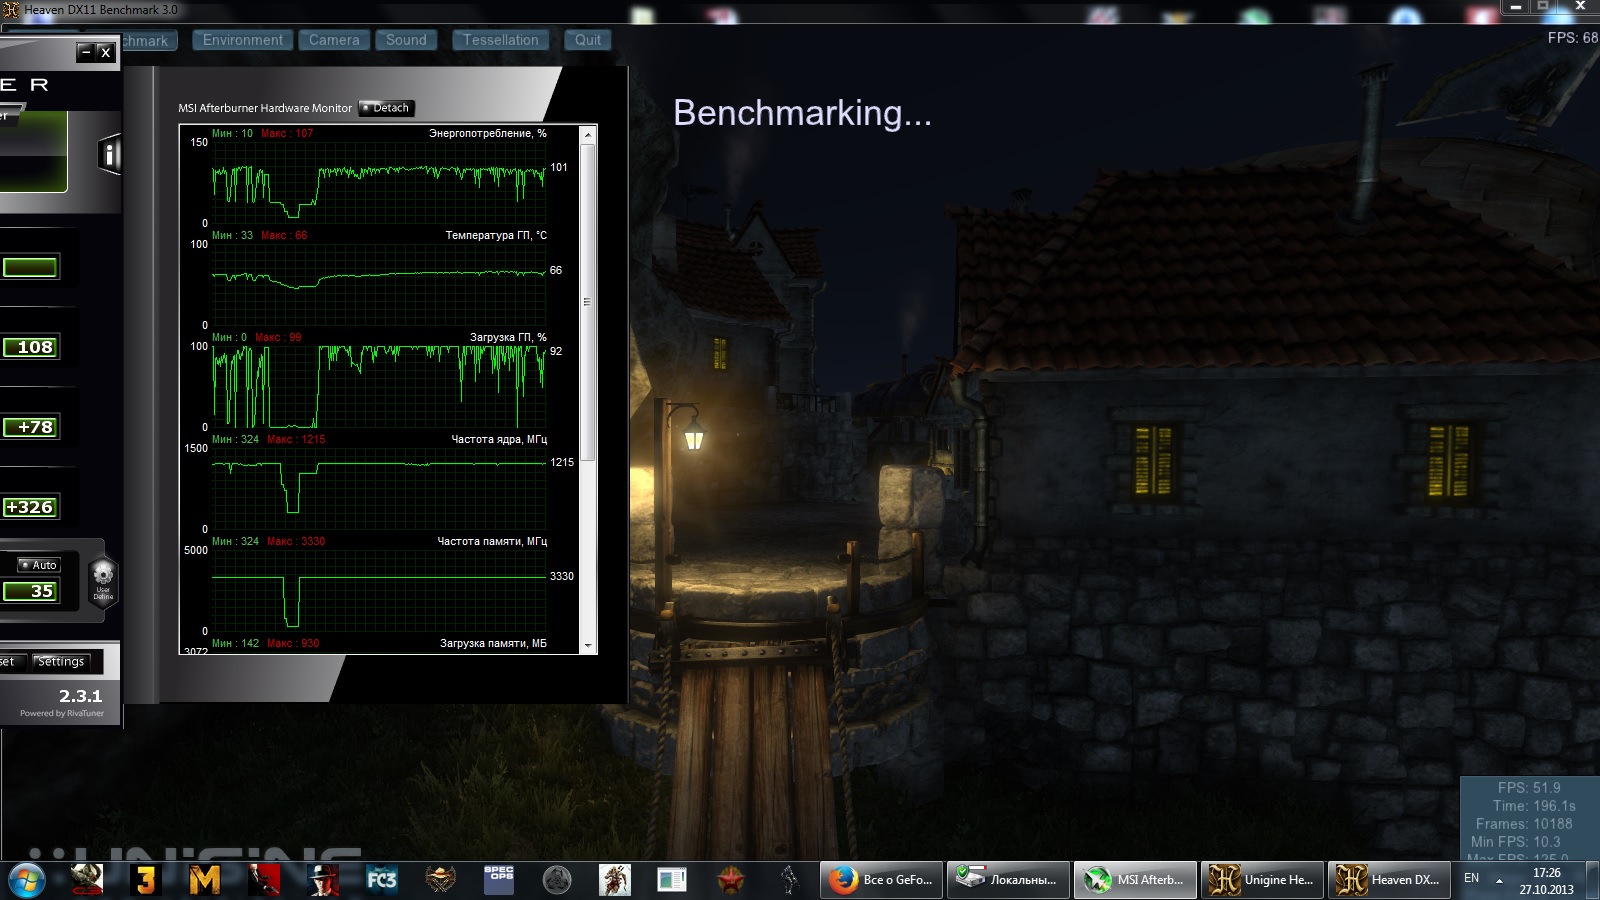Open the Environment menu in Heaven Benchmark
Viewport: 1600px width, 900px height.
(242, 40)
